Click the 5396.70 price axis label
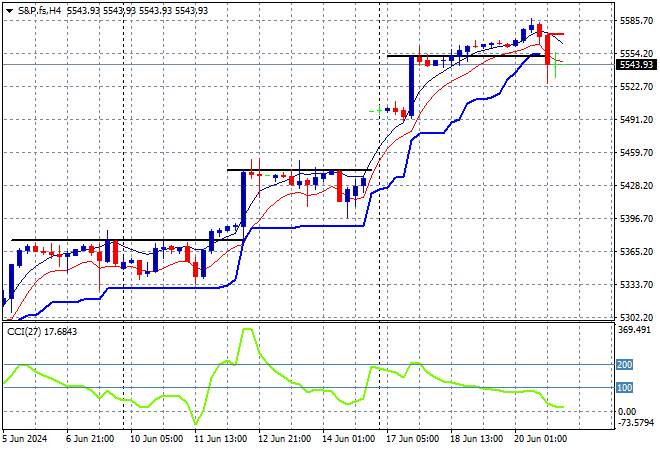This screenshot has width=660, height=450. [x=636, y=218]
